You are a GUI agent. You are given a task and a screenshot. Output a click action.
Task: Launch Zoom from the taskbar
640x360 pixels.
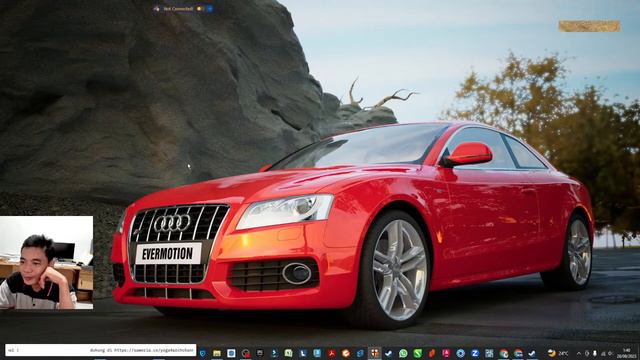click(x=475, y=353)
